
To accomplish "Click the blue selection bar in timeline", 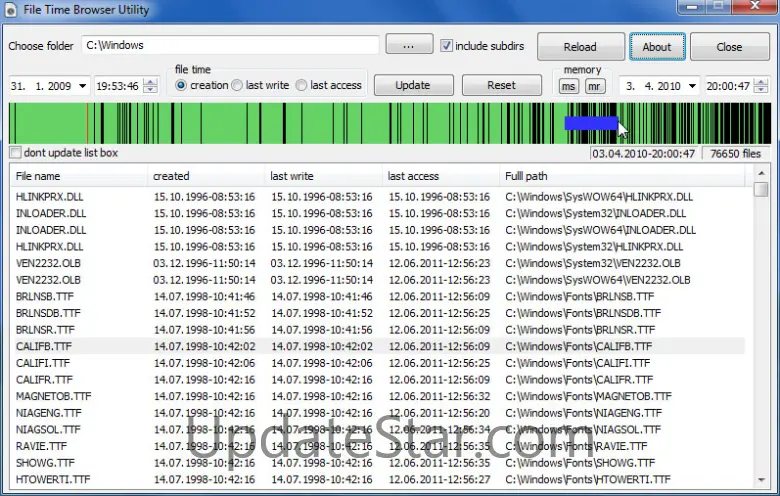I will pos(591,123).
